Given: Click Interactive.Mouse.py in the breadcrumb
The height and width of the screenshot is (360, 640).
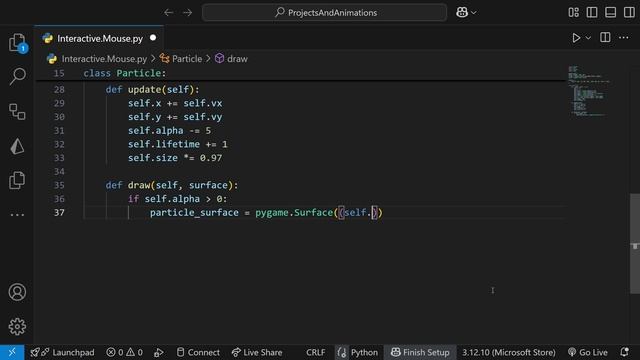Looking at the screenshot, I should pyautogui.click(x=104, y=59).
